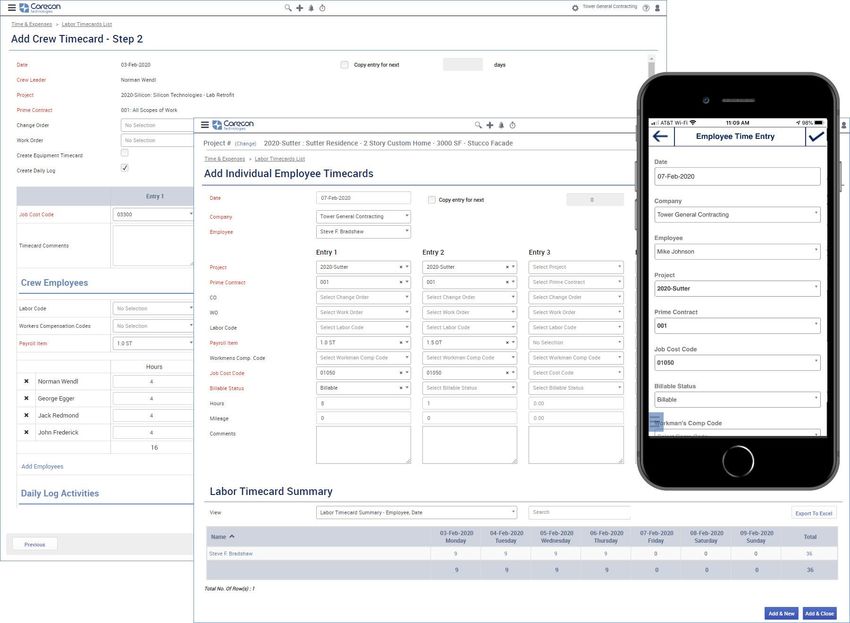Open Job Cost Code 03300 dropdown in Crew Timecard
The width and height of the screenshot is (850, 623).
tap(153, 215)
